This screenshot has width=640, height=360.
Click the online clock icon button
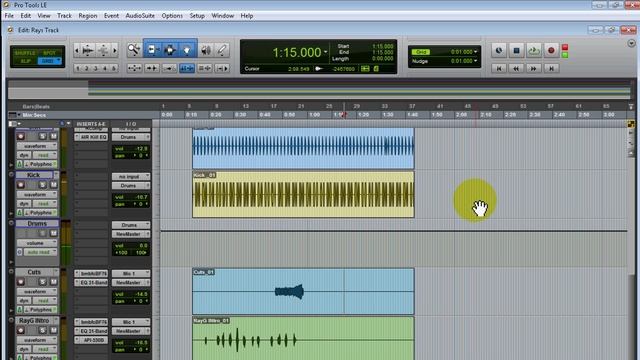click(499, 51)
